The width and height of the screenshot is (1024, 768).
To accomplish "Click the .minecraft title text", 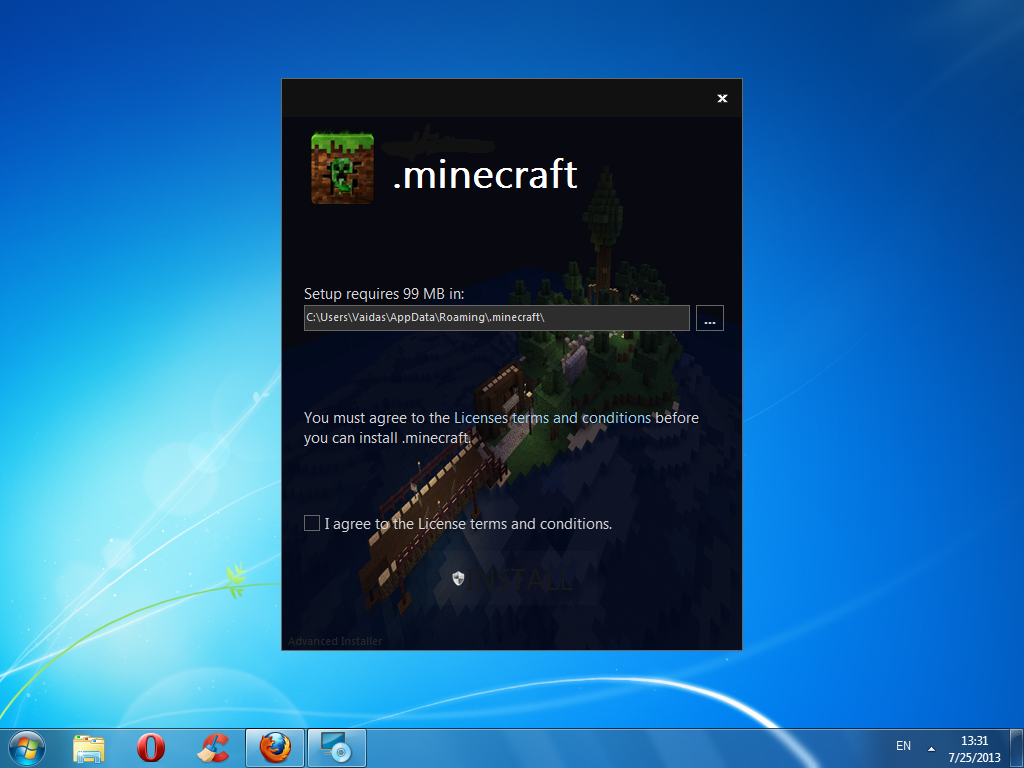I will click(485, 174).
